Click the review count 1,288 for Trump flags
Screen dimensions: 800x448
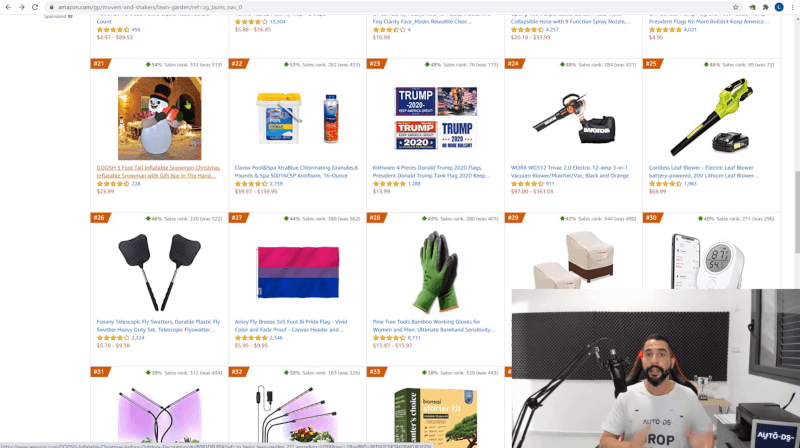[414, 184]
